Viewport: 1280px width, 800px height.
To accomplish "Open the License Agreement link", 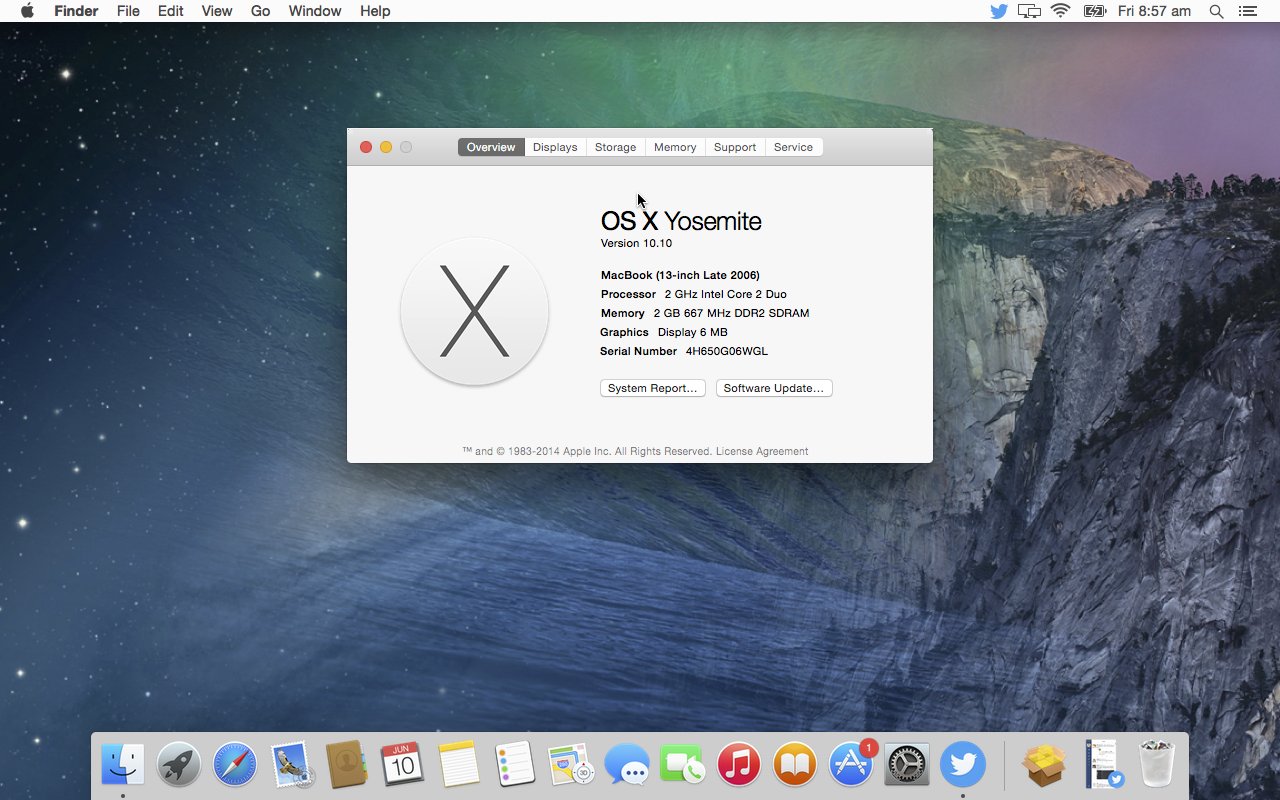I will [x=762, y=451].
